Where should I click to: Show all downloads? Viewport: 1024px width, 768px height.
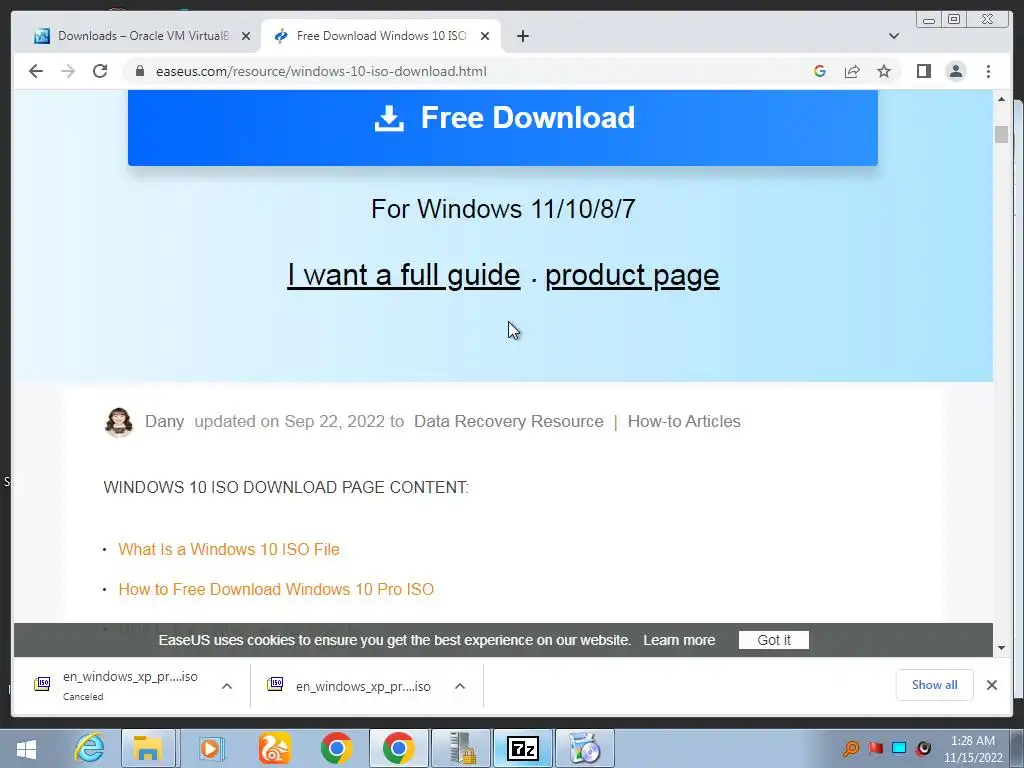pos(935,684)
